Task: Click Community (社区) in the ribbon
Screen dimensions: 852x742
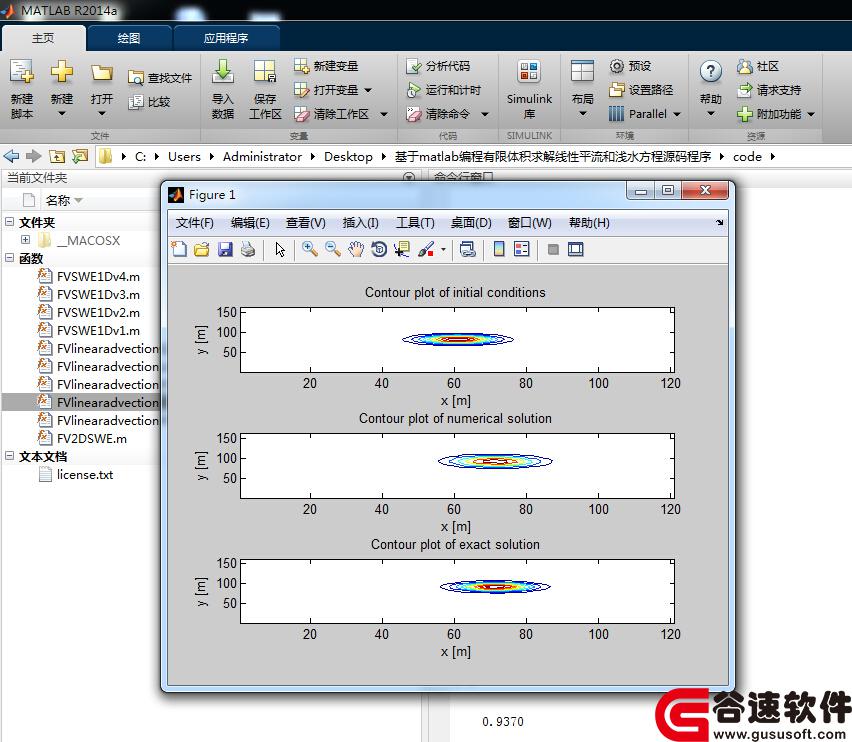Action: click(x=758, y=66)
